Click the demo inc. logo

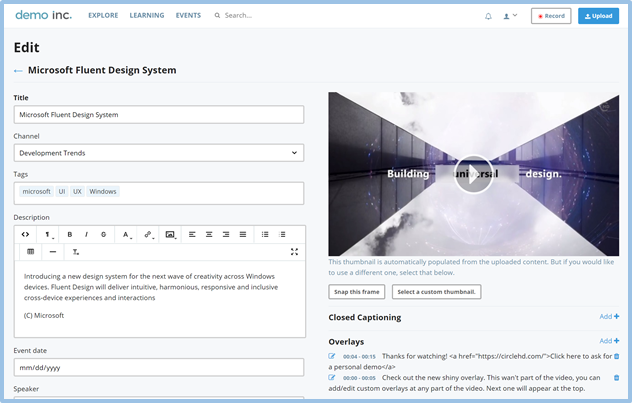[44, 15]
